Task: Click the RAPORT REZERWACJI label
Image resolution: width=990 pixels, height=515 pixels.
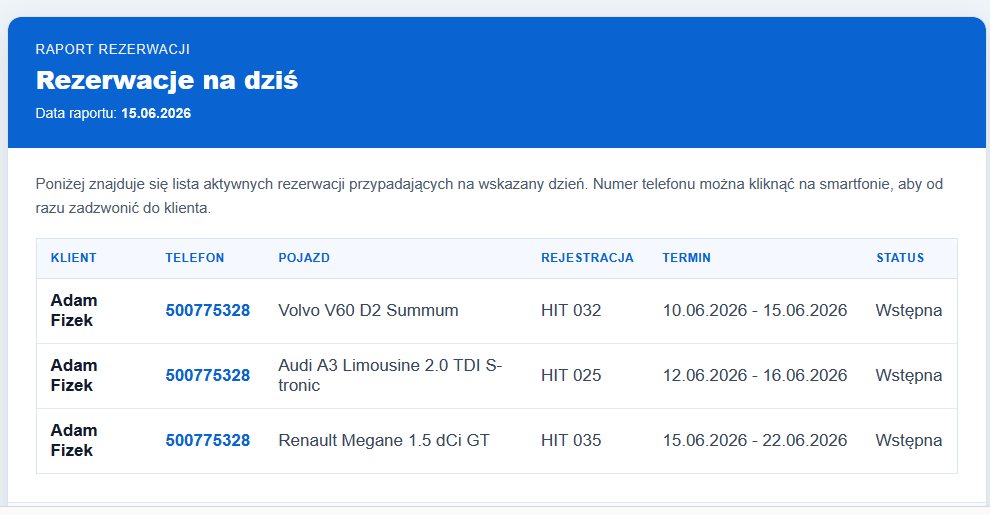Action: tap(112, 49)
